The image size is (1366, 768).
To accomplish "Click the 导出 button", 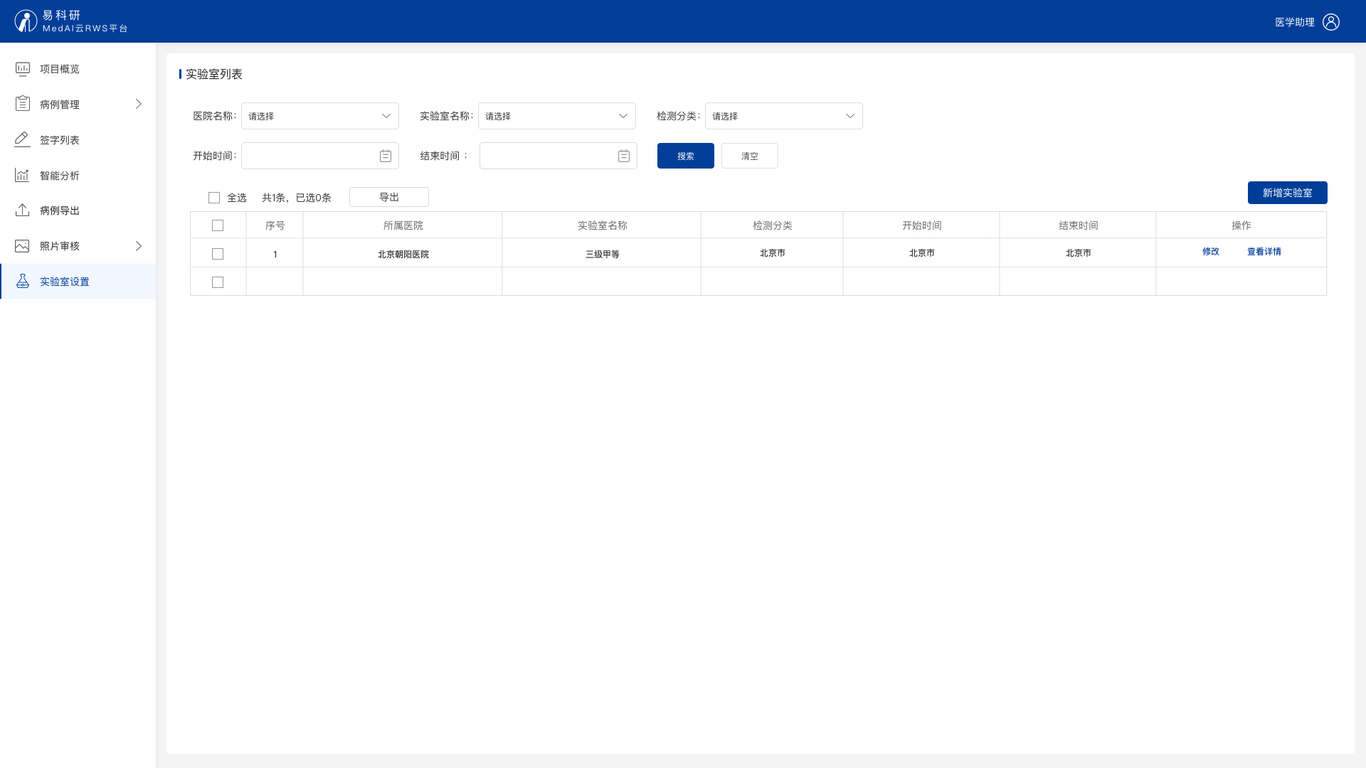I will (389, 197).
